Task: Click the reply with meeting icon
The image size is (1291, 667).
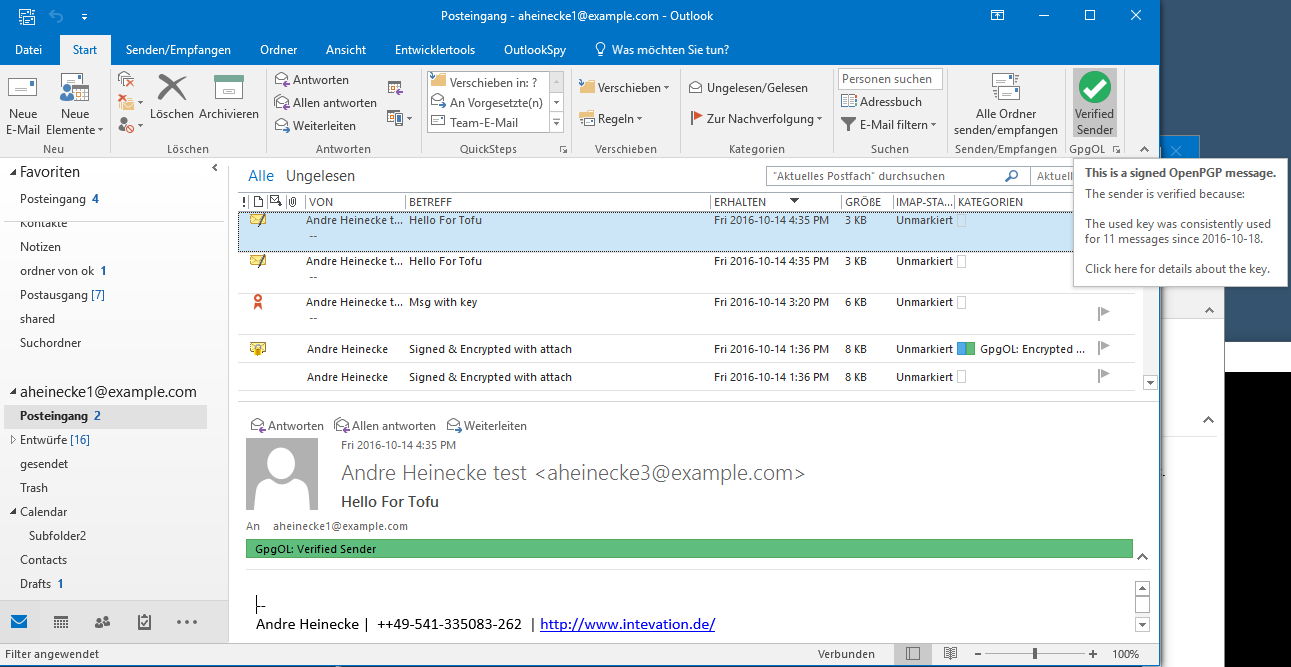Action: pyautogui.click(x=395, y=87)
